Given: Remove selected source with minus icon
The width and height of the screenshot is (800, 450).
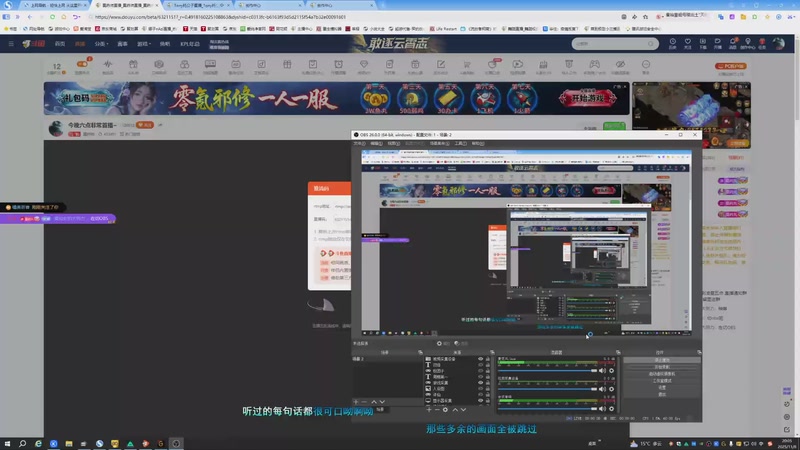Looking at the screenshot, I should 437,410.
